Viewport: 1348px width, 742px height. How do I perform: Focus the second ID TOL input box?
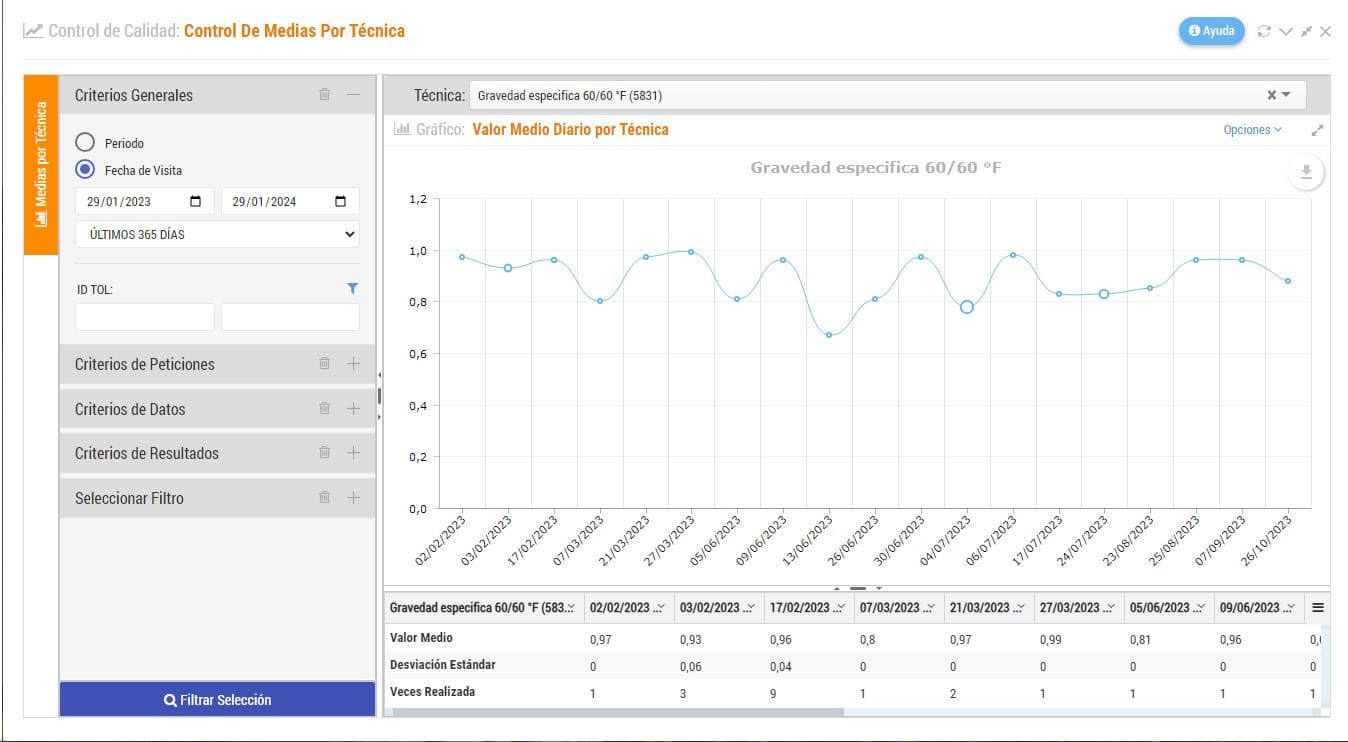pos(290,317)
